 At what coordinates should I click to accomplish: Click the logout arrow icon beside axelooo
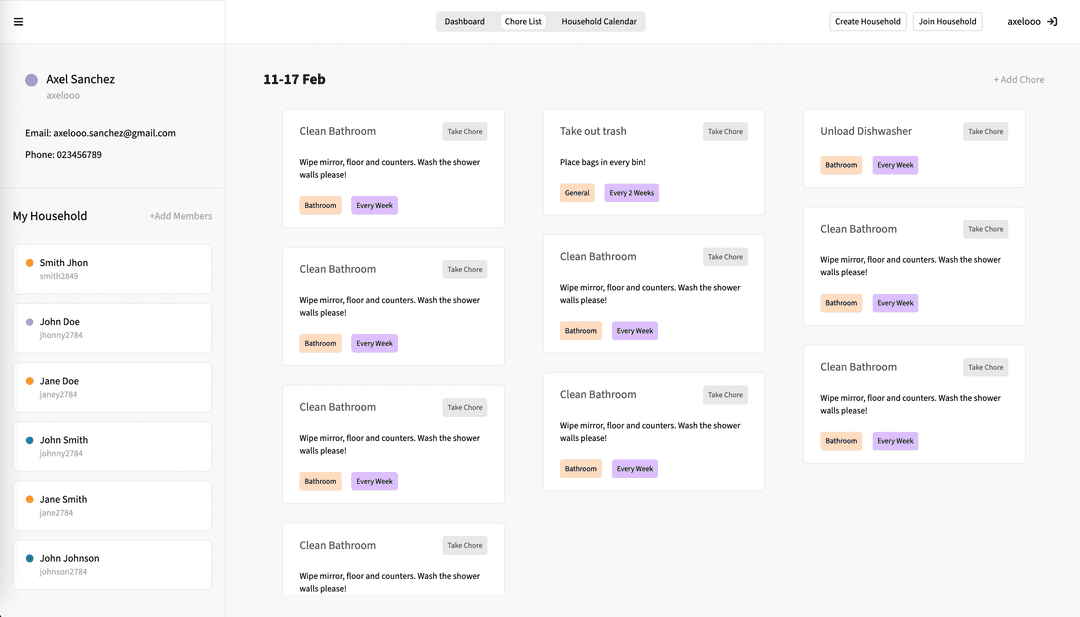(1051, 21)
